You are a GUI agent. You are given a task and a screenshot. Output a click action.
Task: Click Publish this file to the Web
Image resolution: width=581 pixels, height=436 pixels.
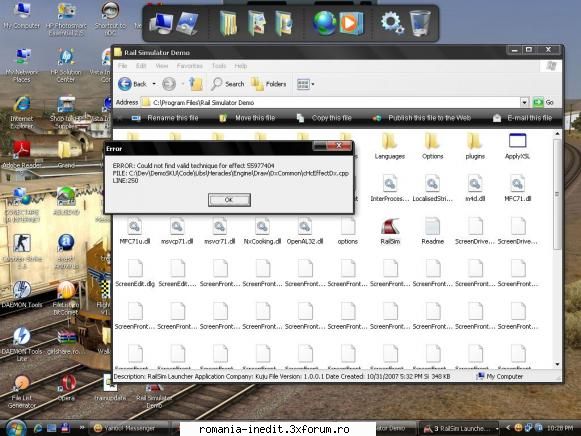pos(422,118)
